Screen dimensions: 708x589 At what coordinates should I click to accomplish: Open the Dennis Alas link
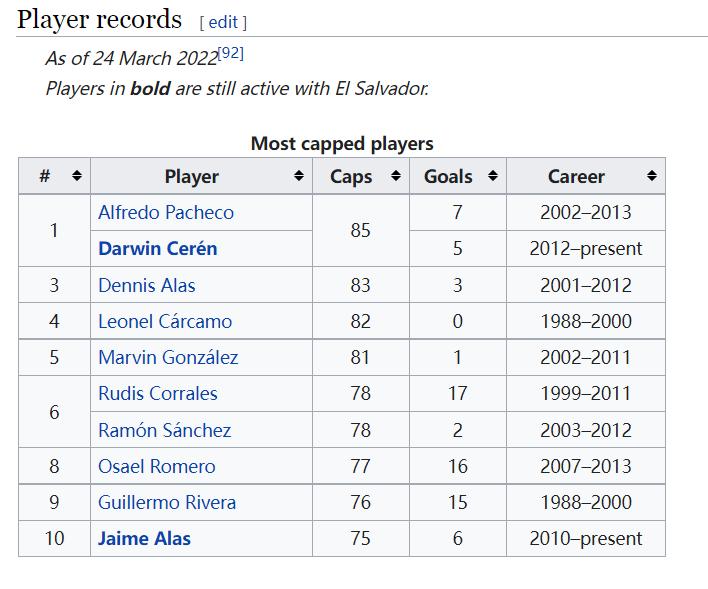click(x=146, y=285)
